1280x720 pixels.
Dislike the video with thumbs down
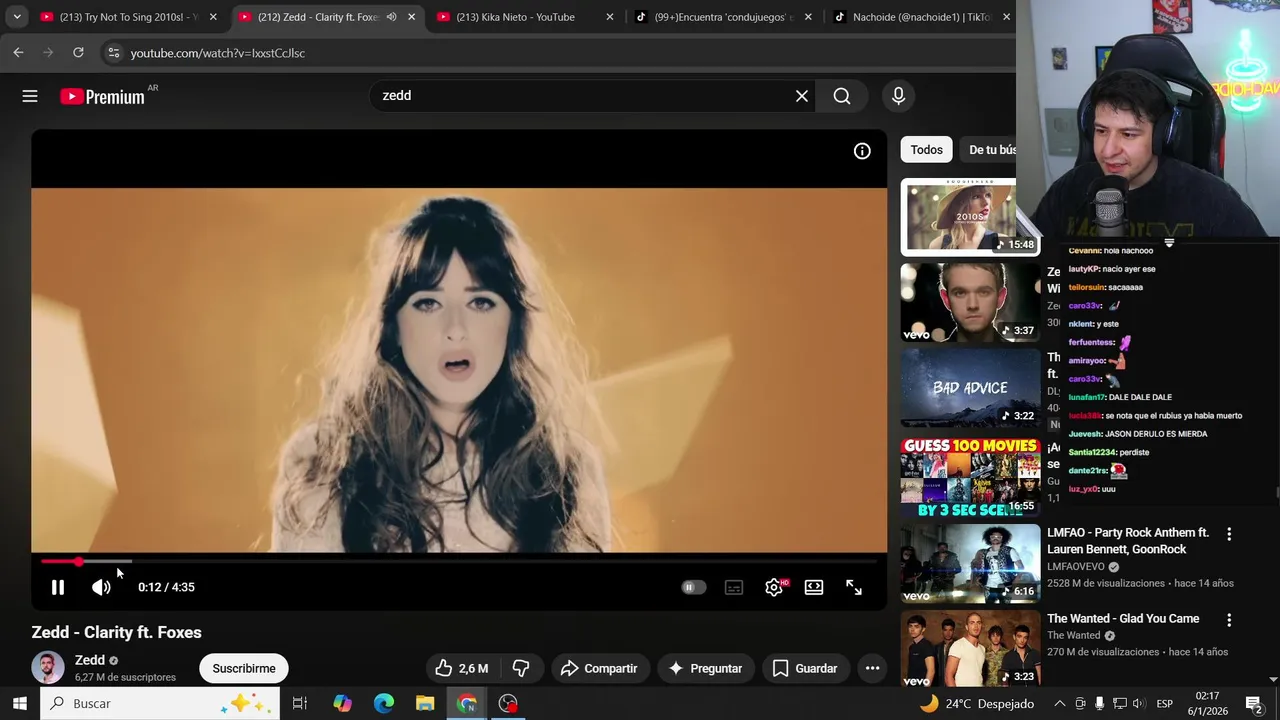[521, 669]
